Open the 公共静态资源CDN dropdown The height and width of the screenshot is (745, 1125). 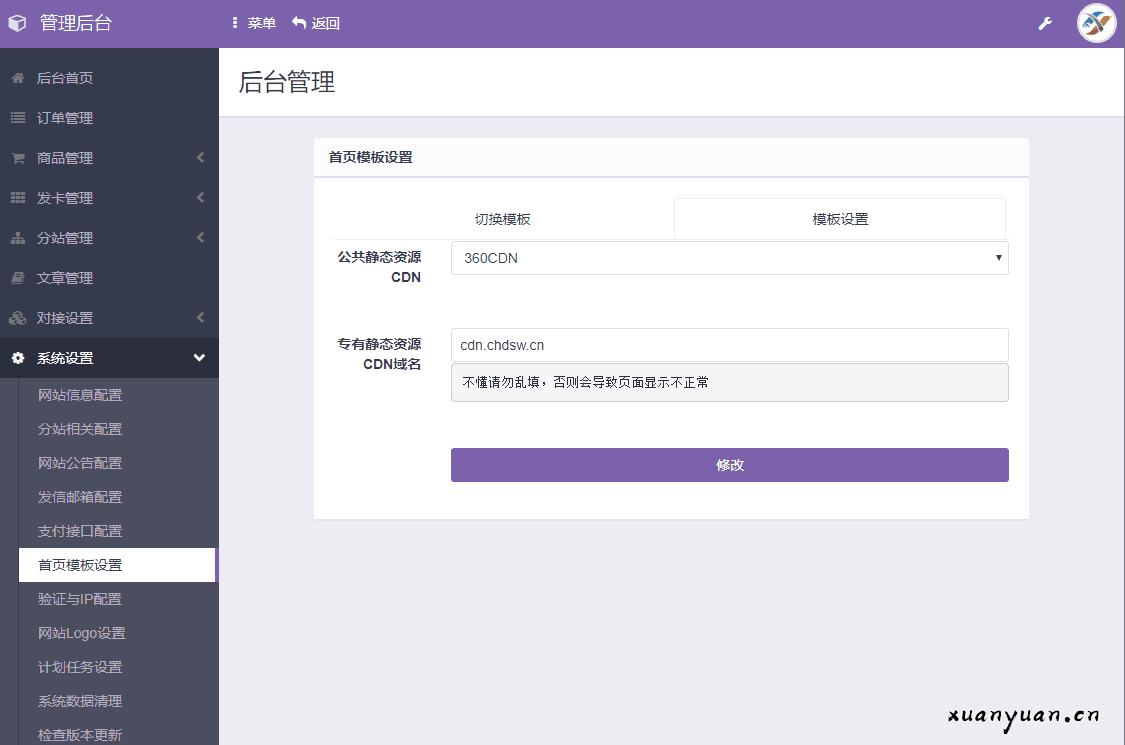click(x=729, y=257)
